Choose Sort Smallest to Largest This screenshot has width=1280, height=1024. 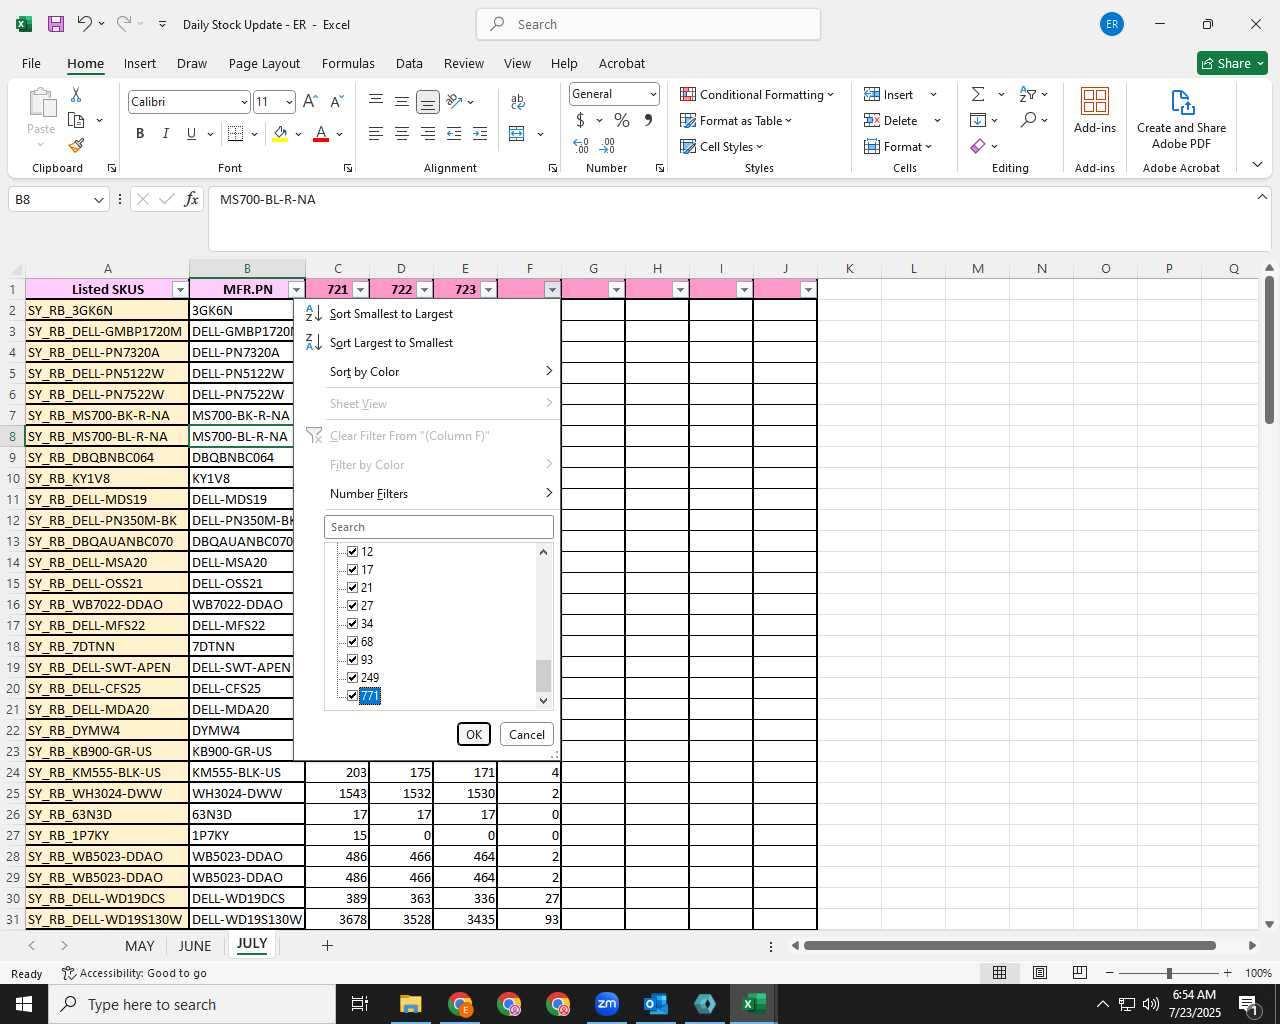pos(391,314)
